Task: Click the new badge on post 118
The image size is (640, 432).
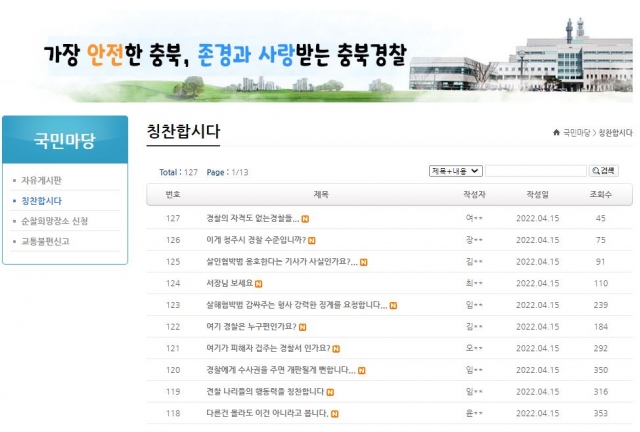Action: coord(335,414)
